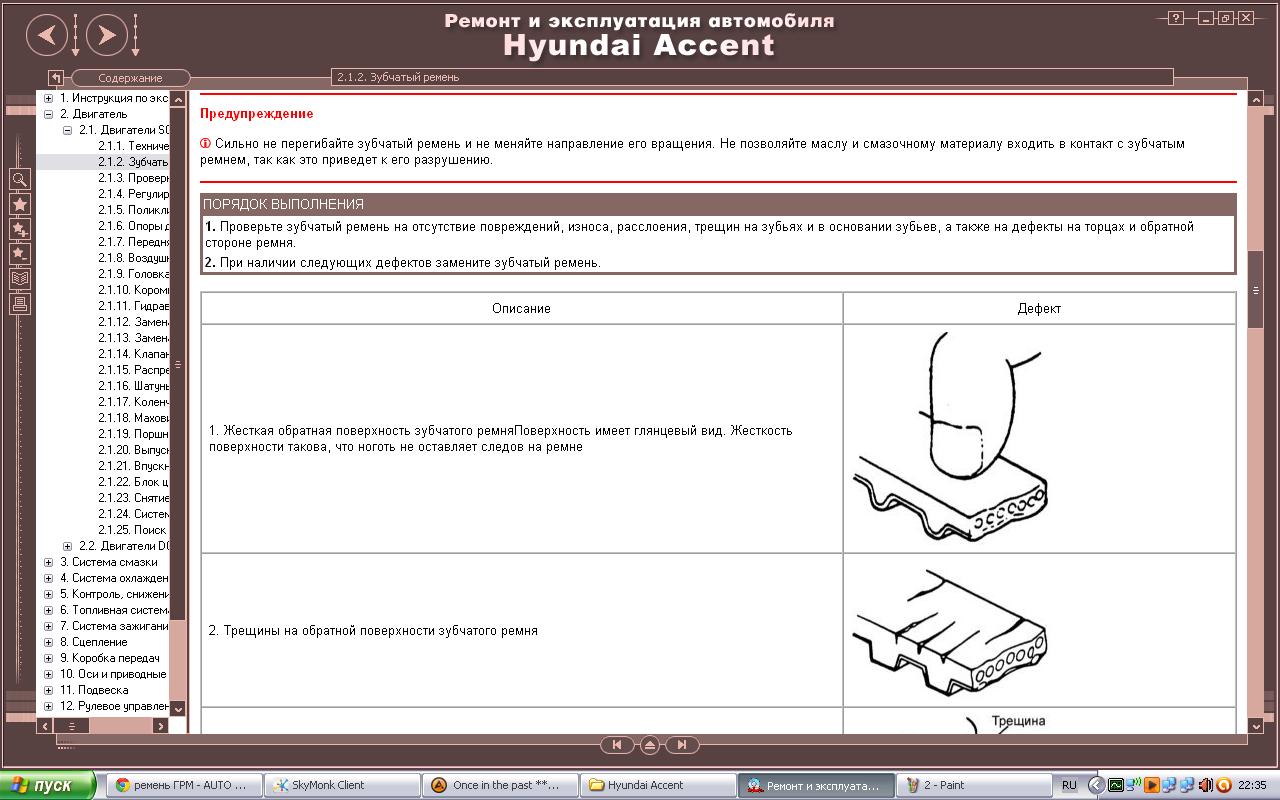The image size is (1280, 800).
Task: Click tree horizontal scroll right arrow
Action: click(x=160, y=726)
